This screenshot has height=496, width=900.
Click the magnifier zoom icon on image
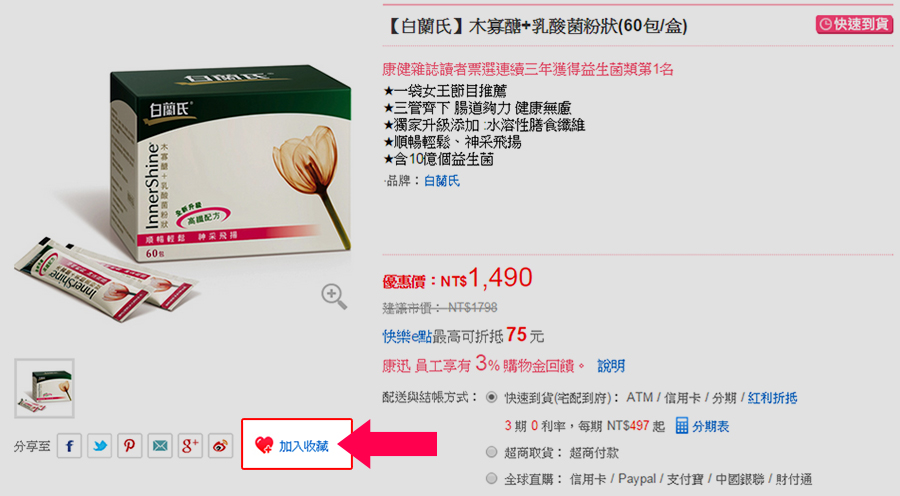pyautogui.click(x=333, y=296)
